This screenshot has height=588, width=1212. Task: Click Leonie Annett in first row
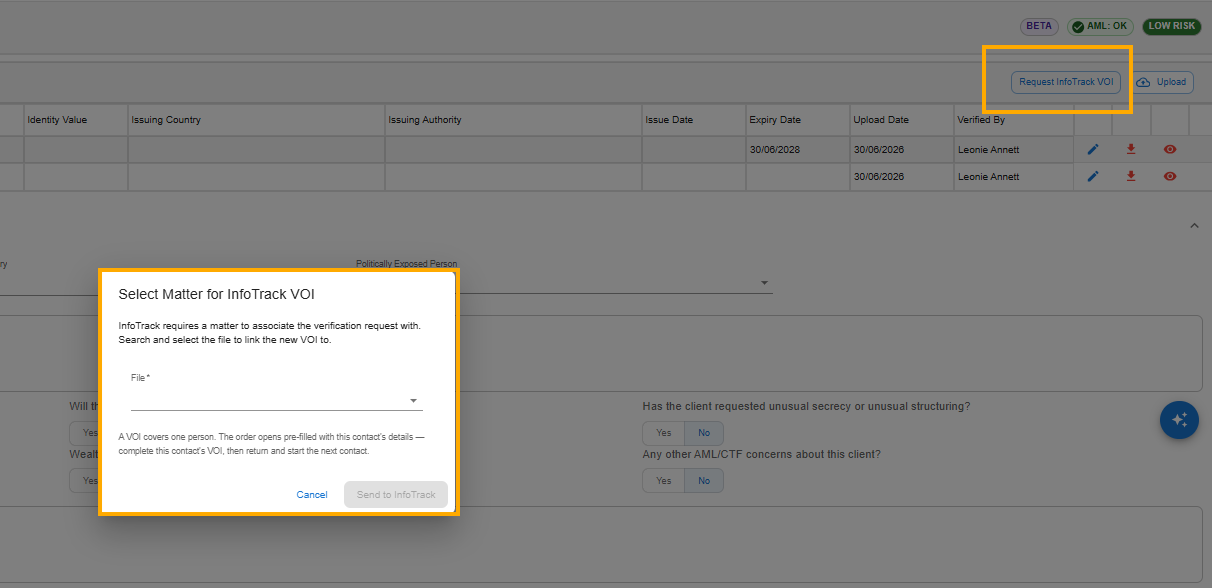(x=988, y=149)
